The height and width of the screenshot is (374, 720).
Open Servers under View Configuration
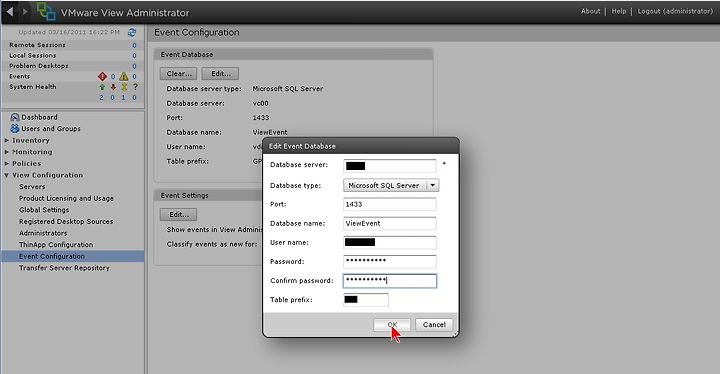click(32, 187)
